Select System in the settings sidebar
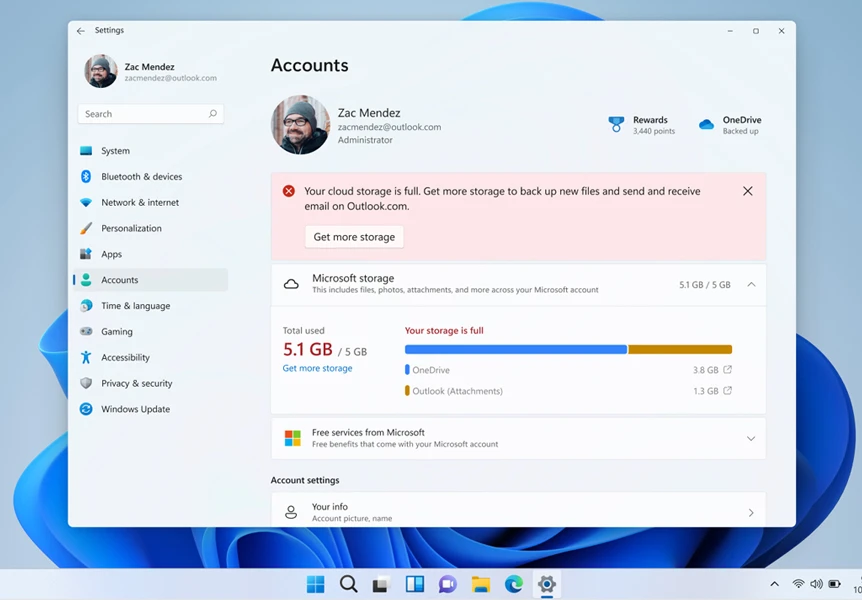The image size is (862, 600). click(151, 151)
